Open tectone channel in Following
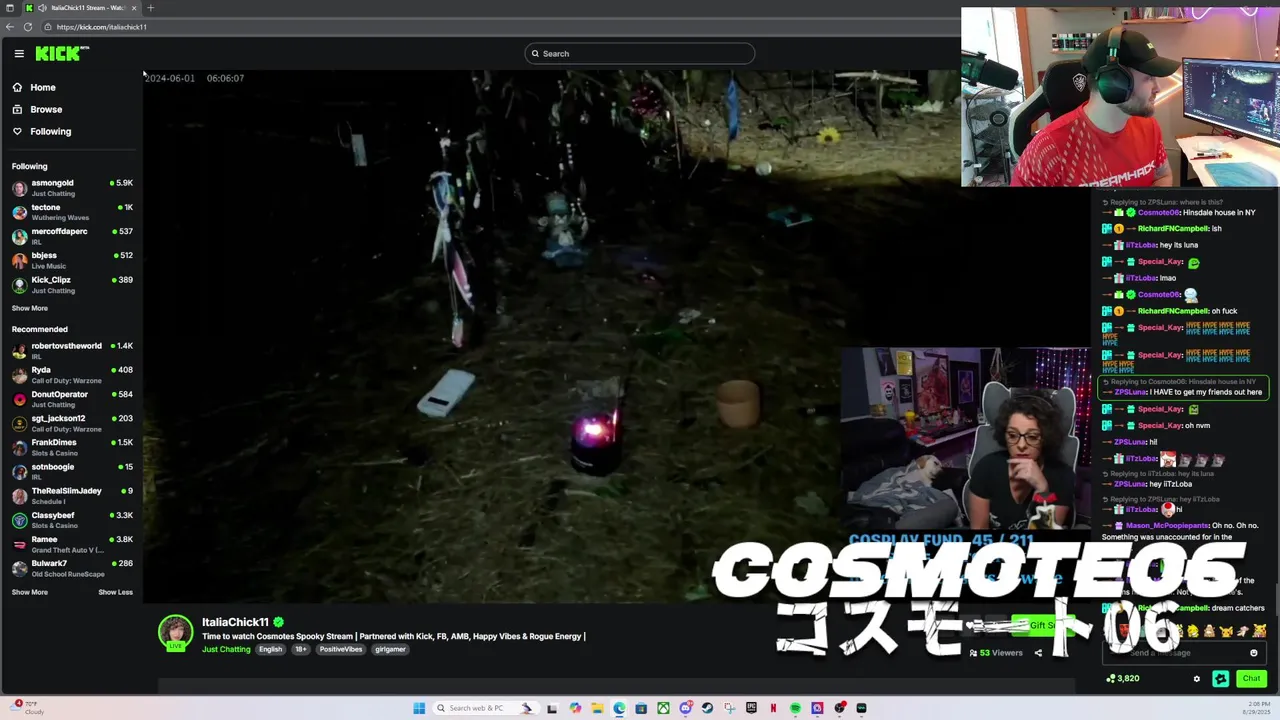The image size is (1280, 720). pyautogui.click(x=72, y=212)
